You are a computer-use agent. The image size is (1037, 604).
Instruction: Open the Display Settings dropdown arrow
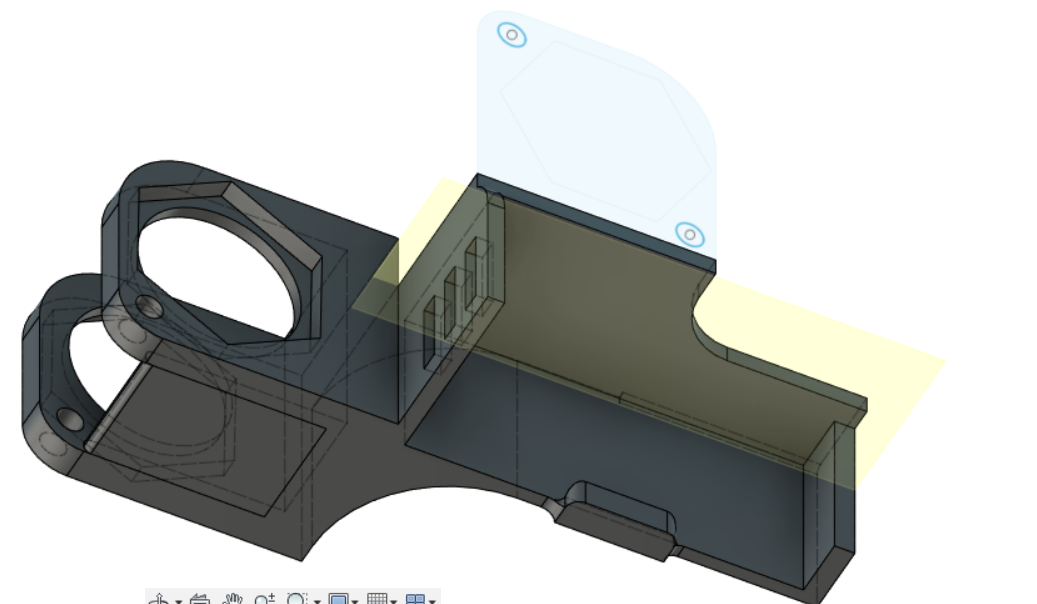pyautogui.click(x=355, y=601)
